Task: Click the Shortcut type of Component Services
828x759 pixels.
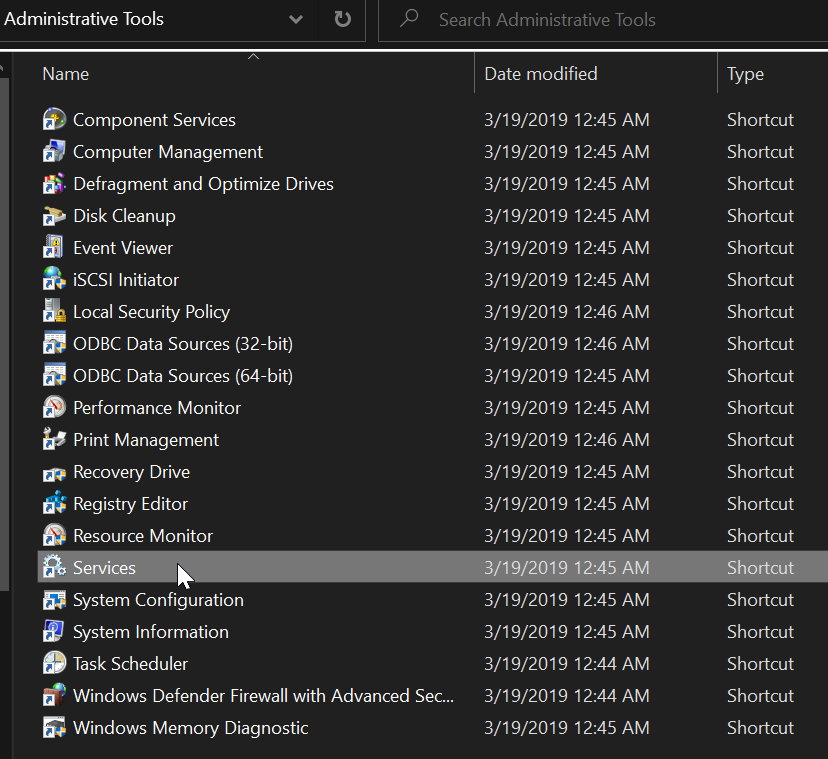Action: click(760, 119)
